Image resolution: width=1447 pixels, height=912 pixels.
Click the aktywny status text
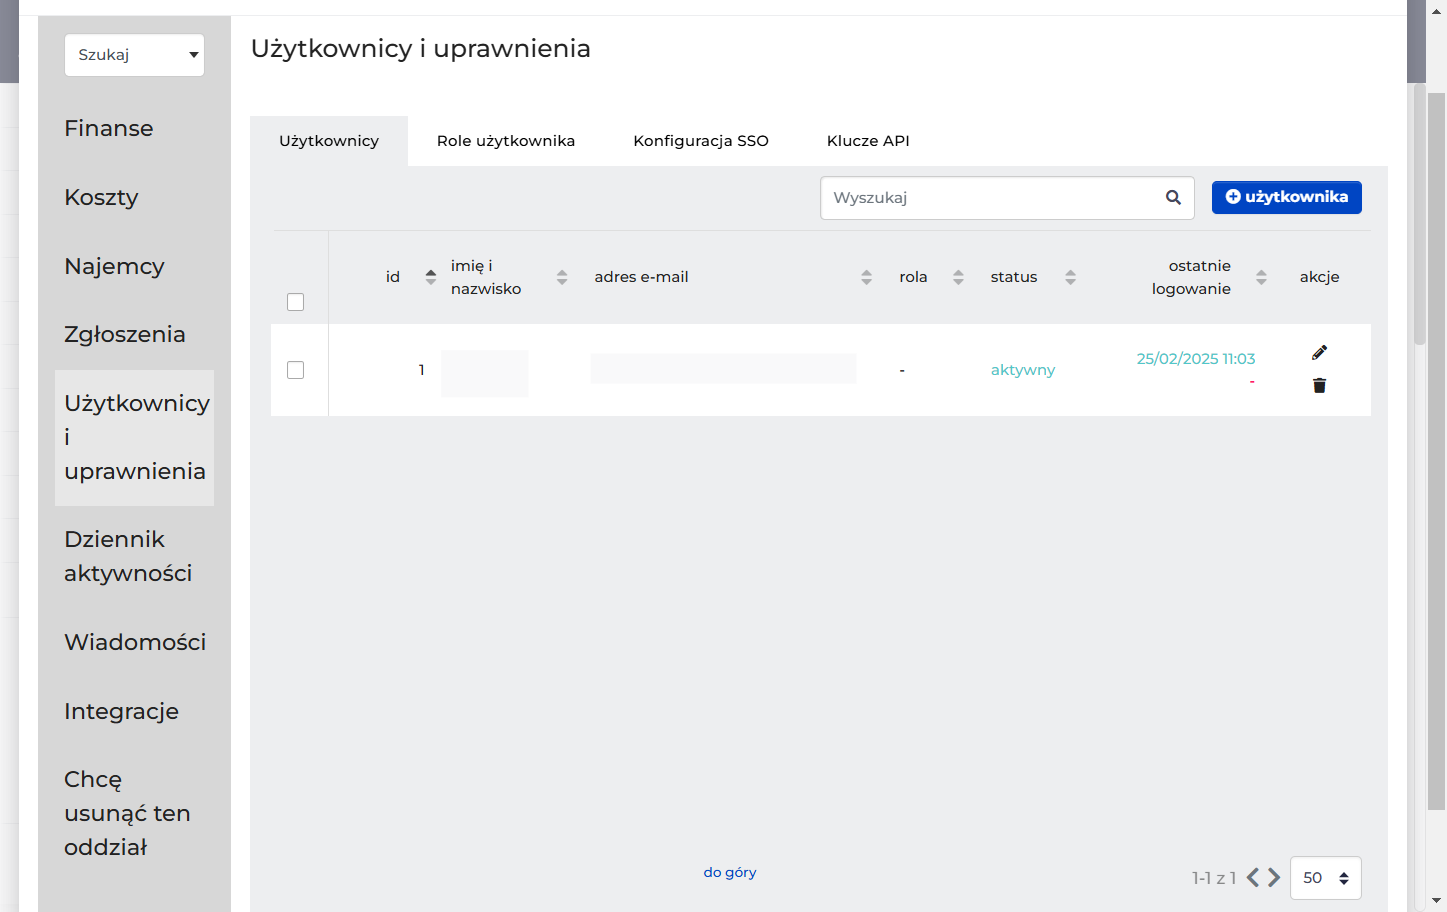point(1022,370)
